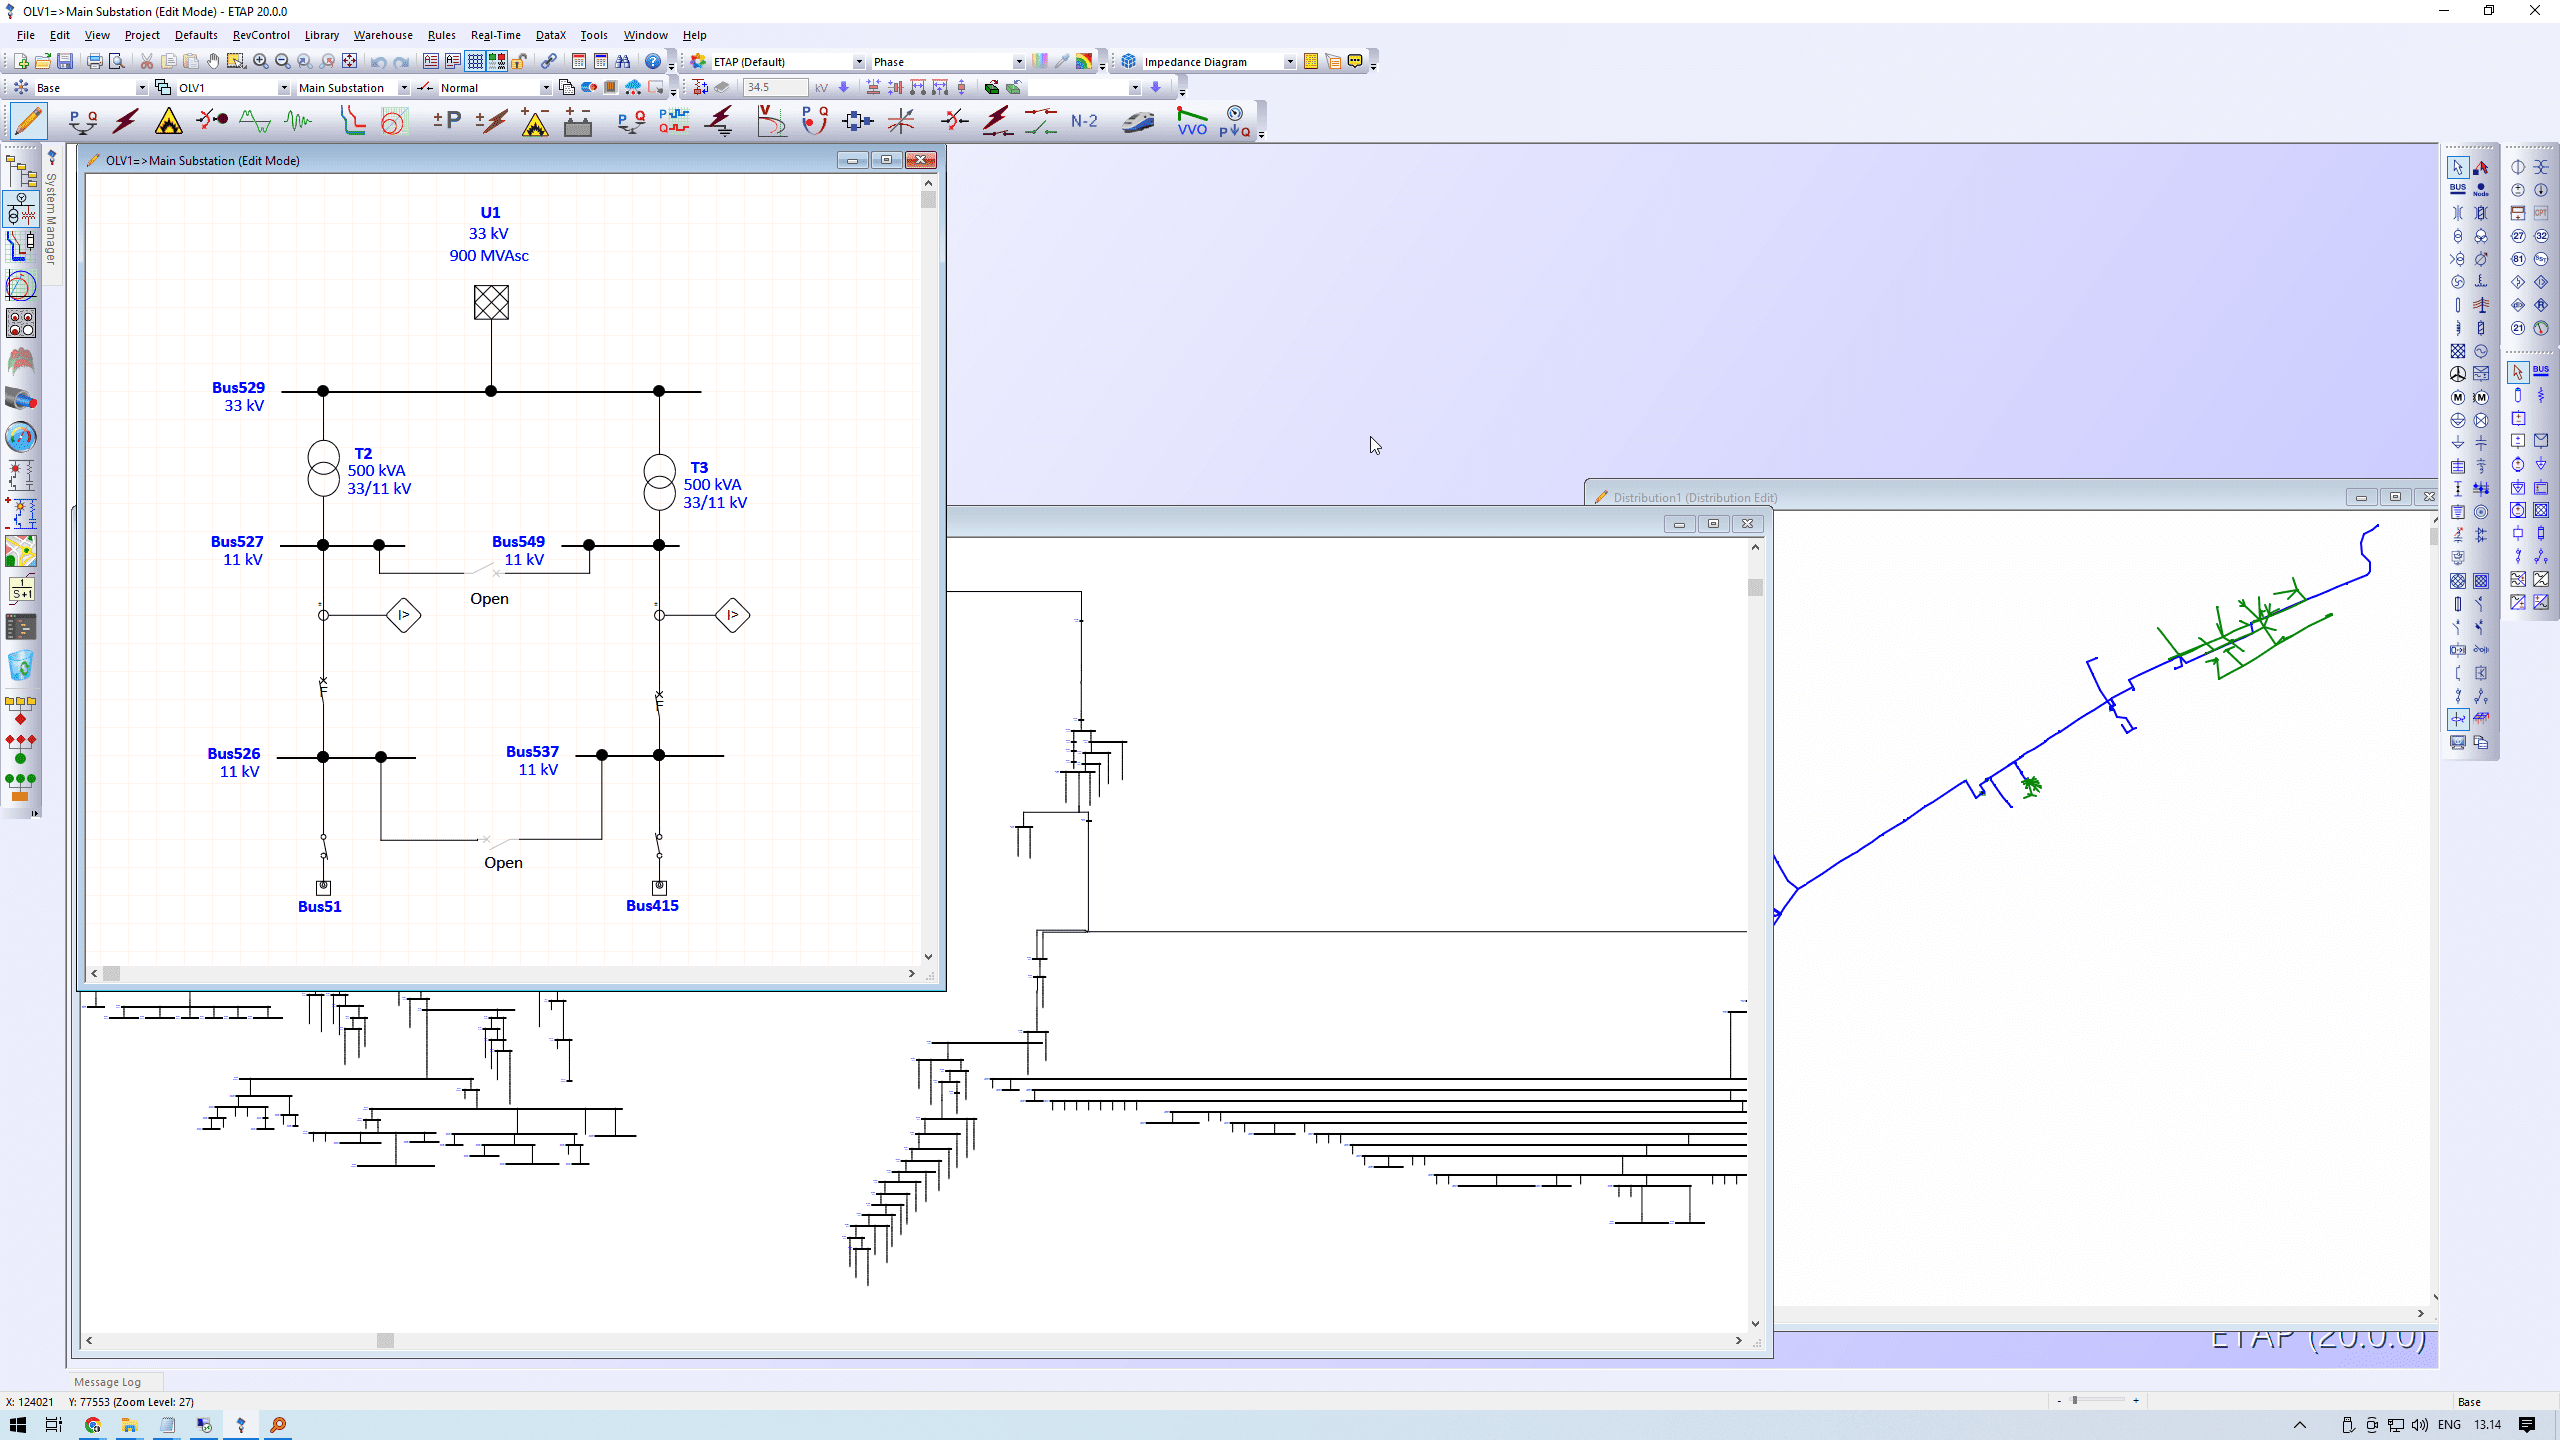Activate Volt/Var Optimization (VVO) mode
Viewport: 2560px width, 1440px height.
(1191, 121)
